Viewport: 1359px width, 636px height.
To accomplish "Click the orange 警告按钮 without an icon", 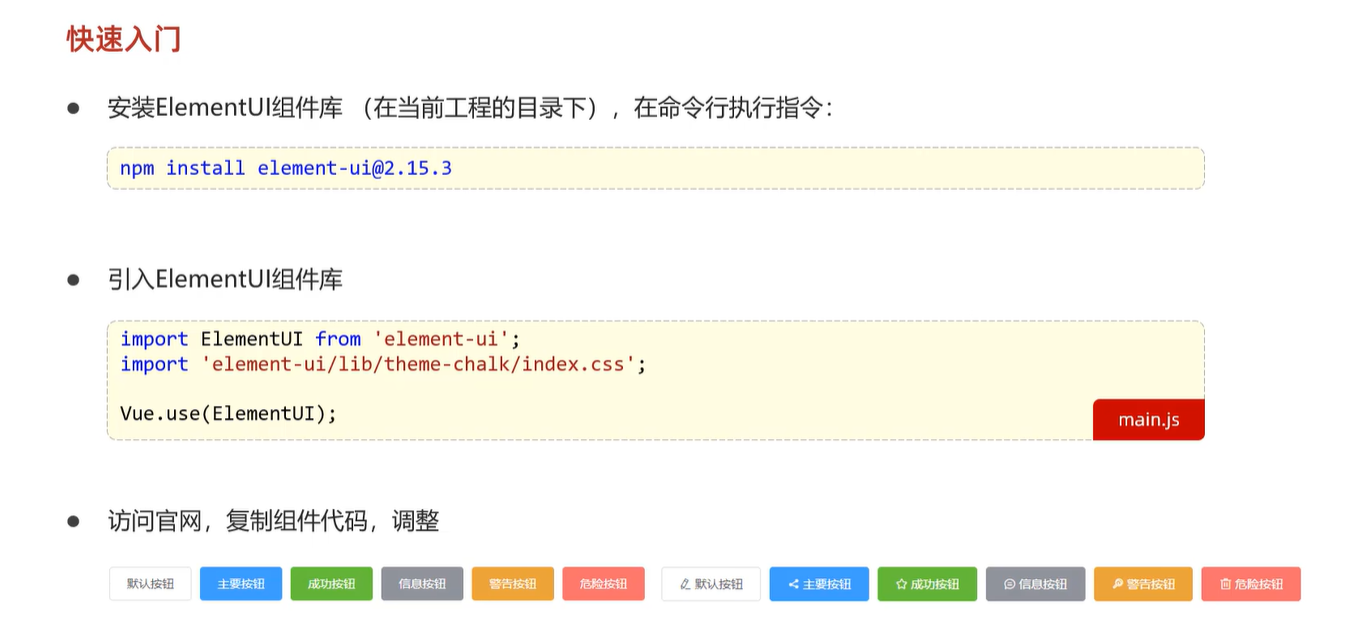I will [x=513, y=584].
